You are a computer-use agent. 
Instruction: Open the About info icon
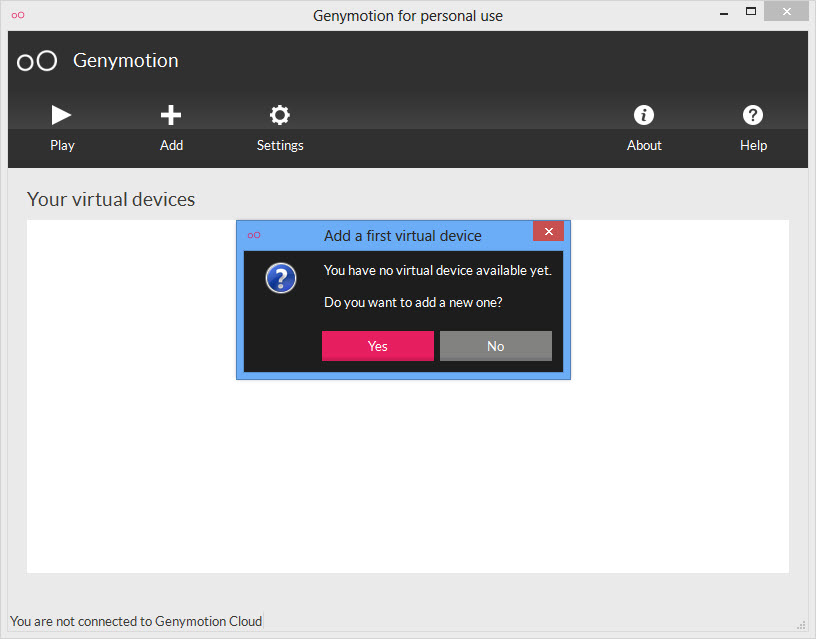[644, 115]
